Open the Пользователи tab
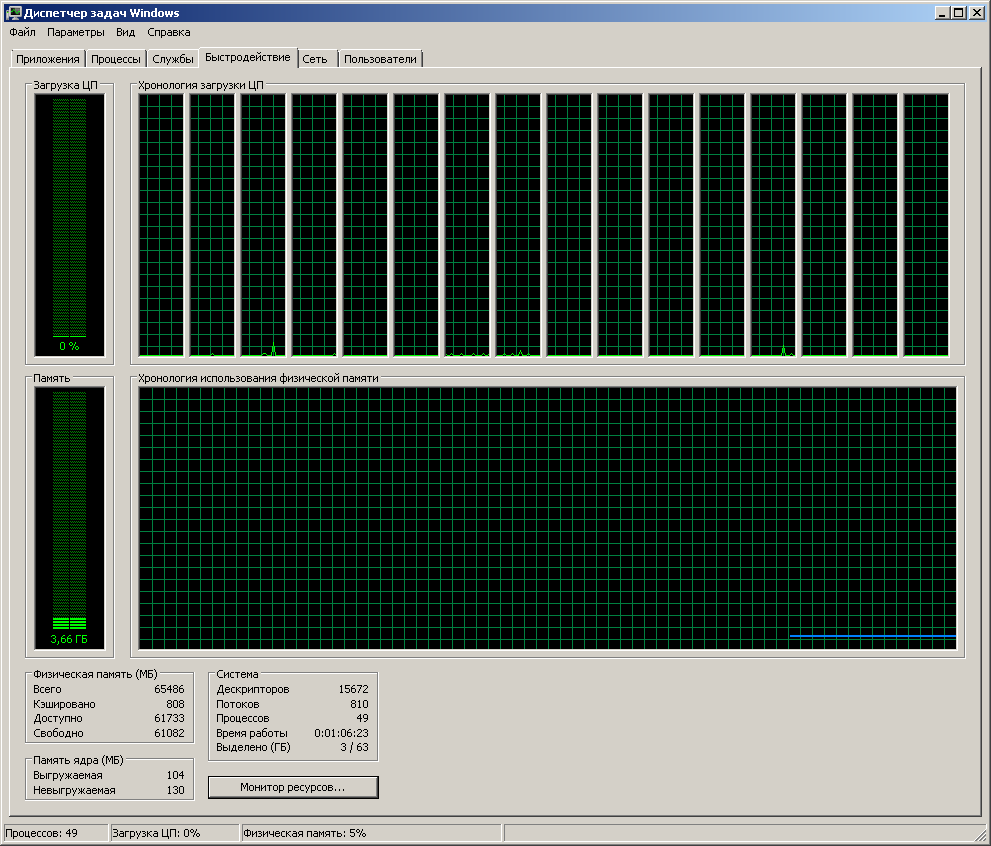Screen dimensions: 991x846 coord(380,59)
